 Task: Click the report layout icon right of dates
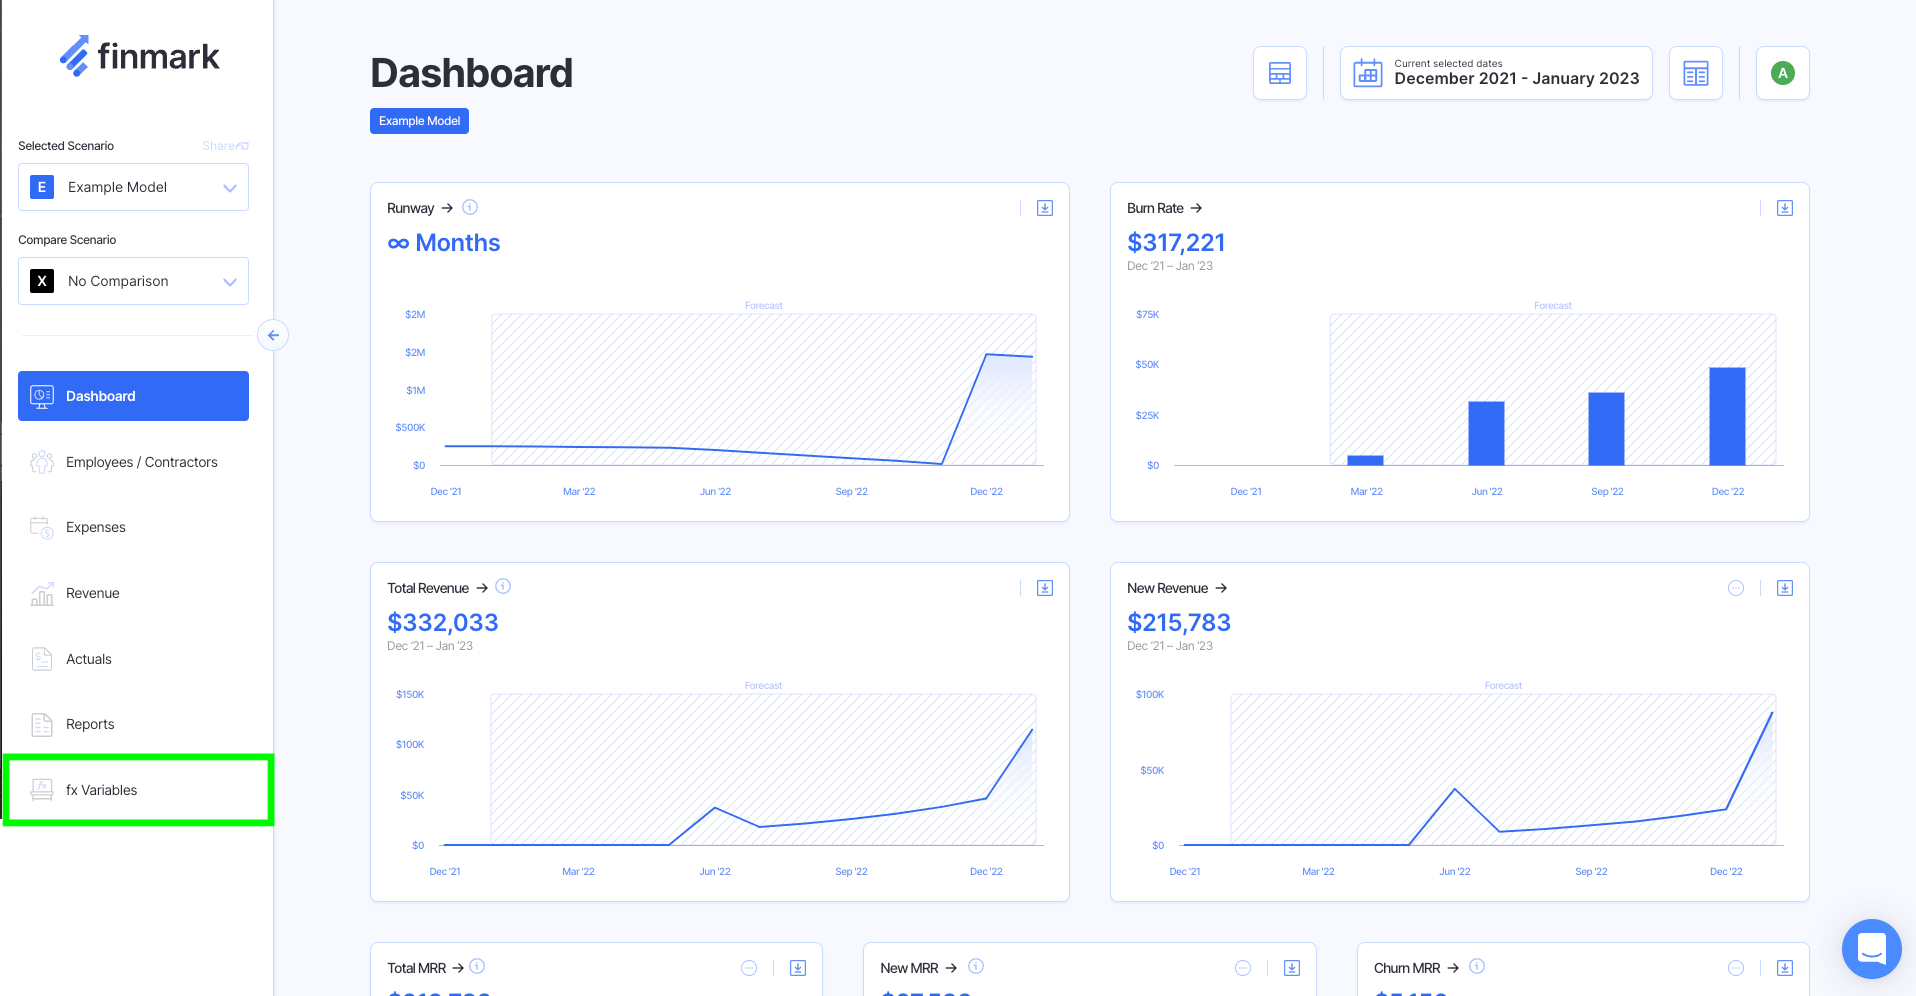coord(1695,73)
